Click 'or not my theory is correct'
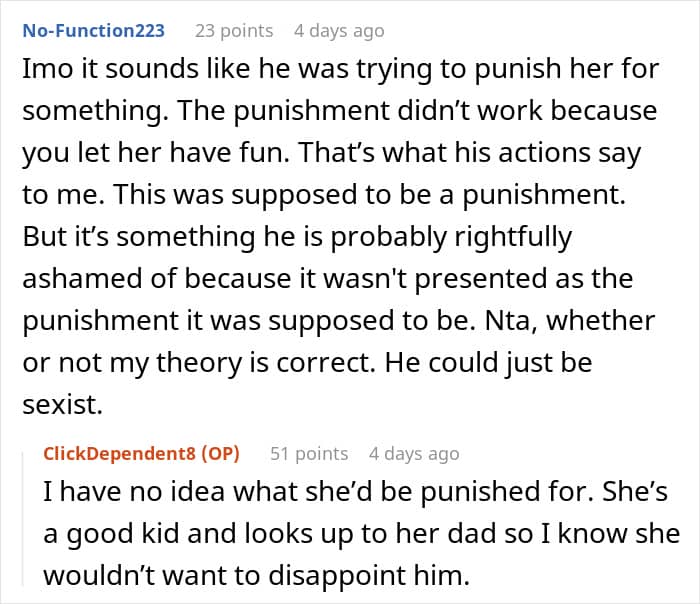The height and width of the screenshot is (604, 700). 198,362
